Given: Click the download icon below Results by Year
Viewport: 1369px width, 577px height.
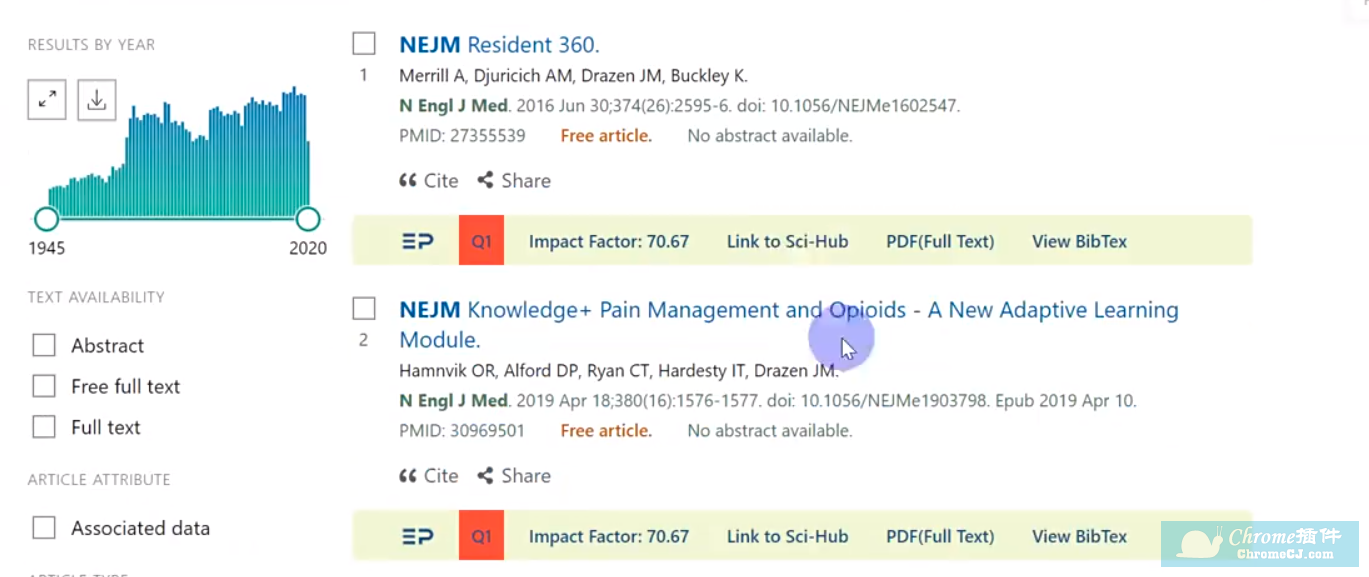Looking at the screenshot, I should pos(96,99).
